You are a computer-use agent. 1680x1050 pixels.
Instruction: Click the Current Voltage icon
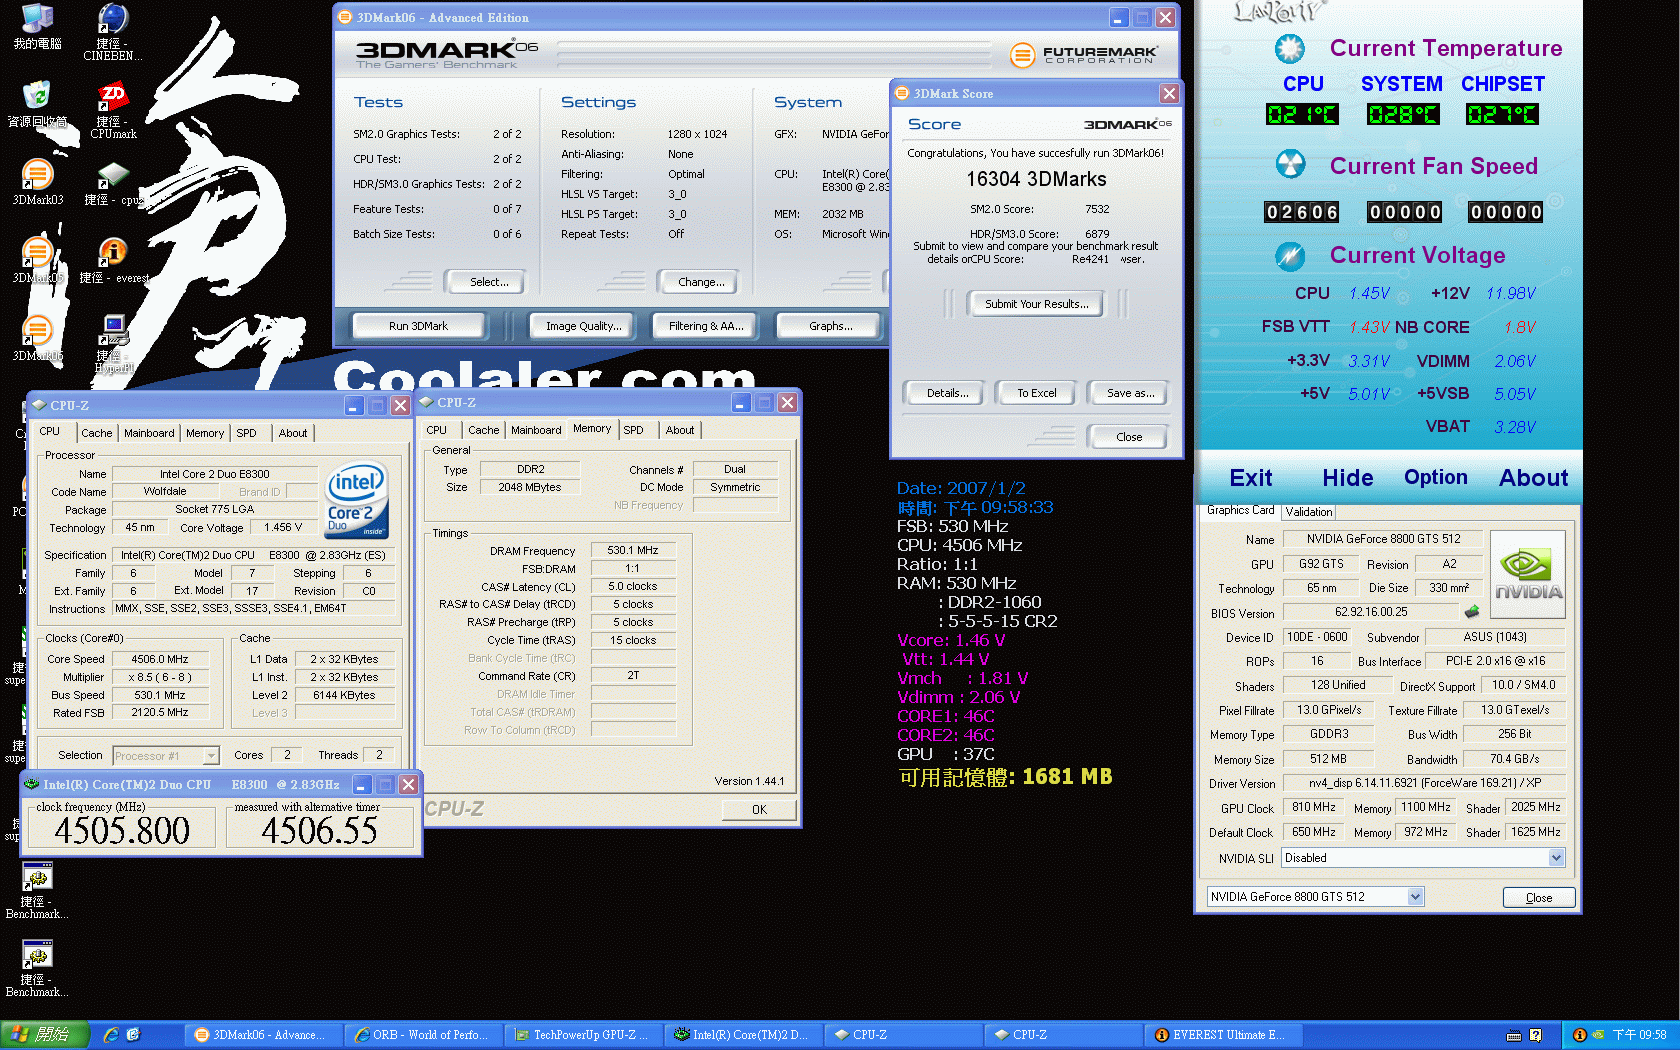pyautogui.click(x=1290, y=257)
